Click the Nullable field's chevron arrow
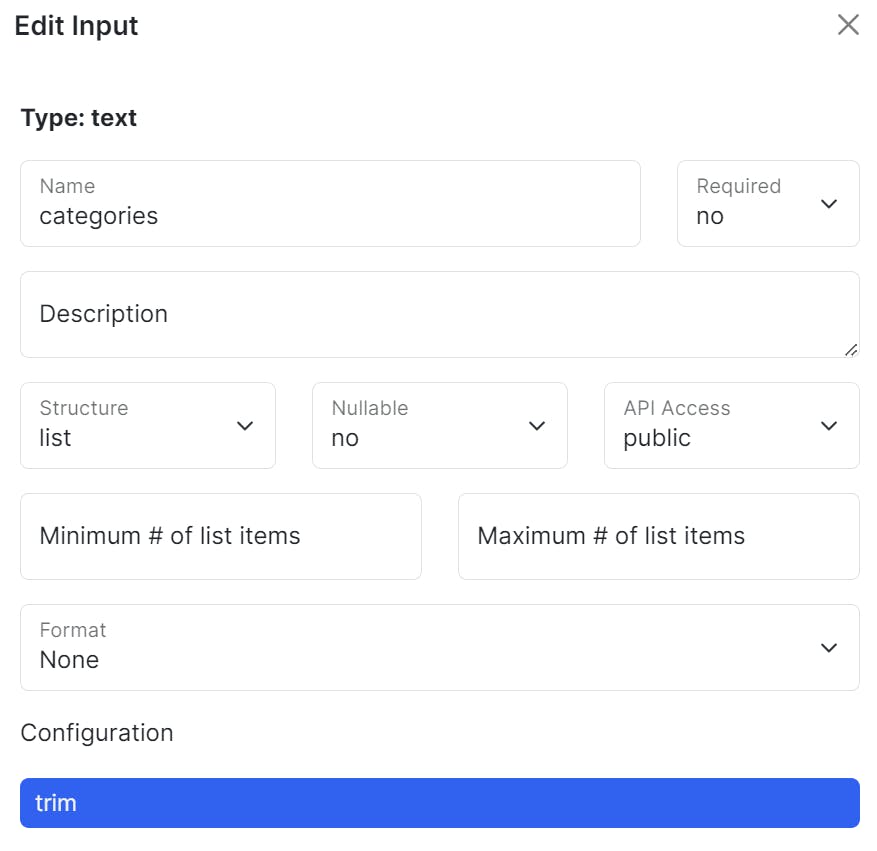The image size is (877, 851). click(537, 426)
